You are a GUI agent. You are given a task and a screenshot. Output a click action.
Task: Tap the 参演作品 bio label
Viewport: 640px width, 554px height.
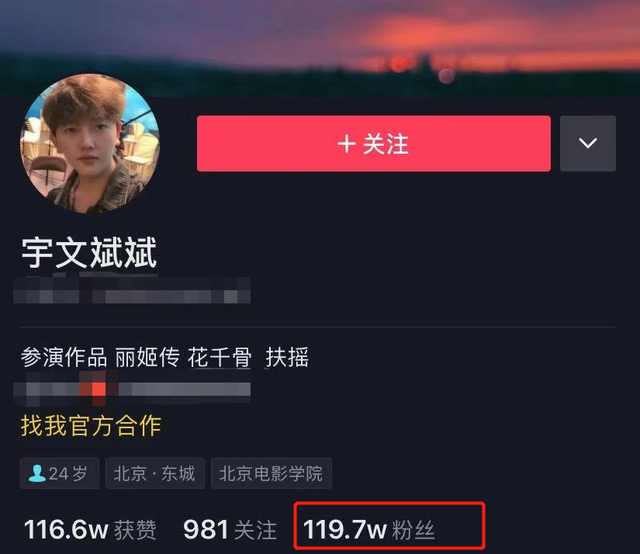point(64,357)
